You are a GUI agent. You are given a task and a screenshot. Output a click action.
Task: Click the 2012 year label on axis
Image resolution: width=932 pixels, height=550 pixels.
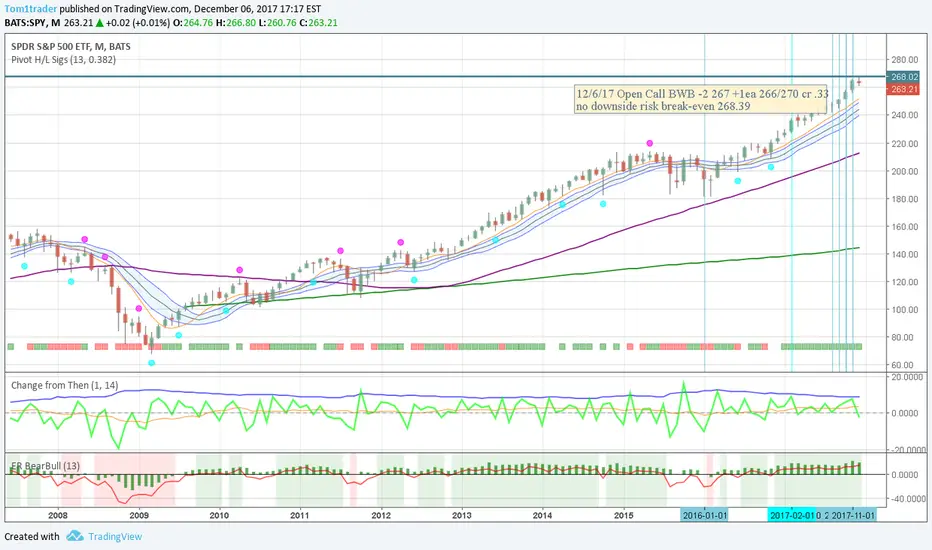pyautogui.click(x=381, y=515)
